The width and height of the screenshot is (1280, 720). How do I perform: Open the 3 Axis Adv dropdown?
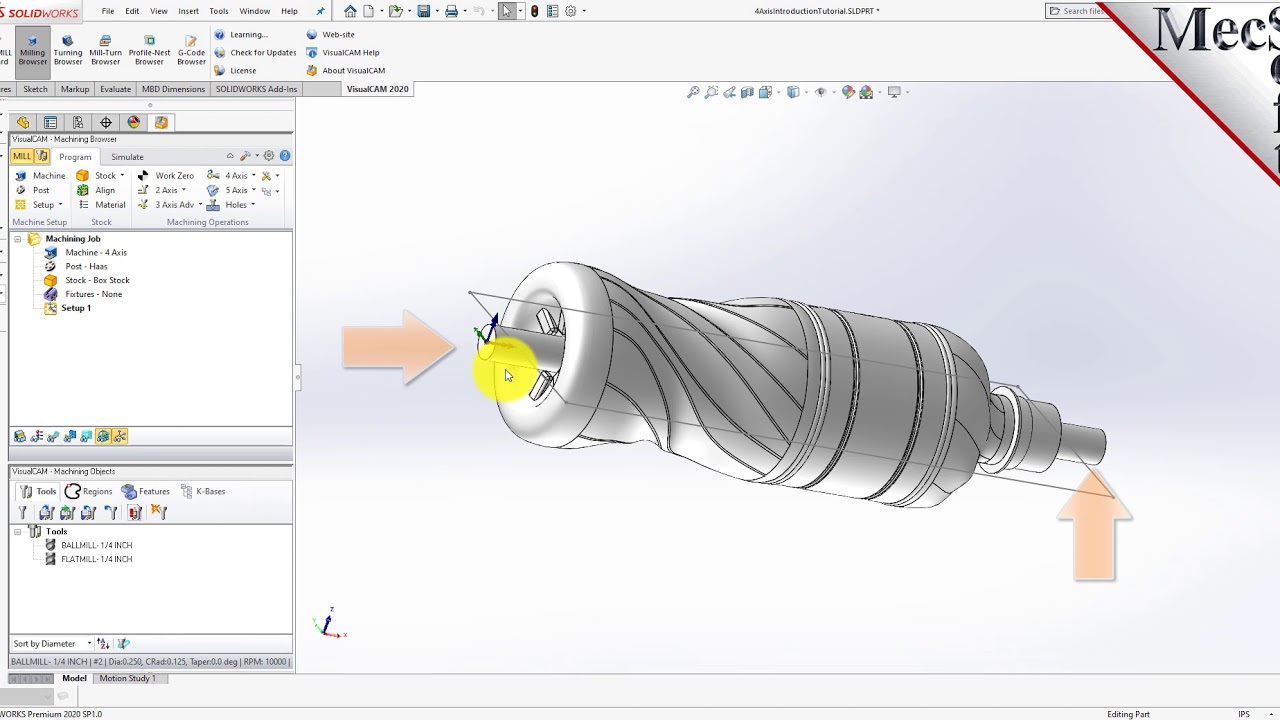(x=169, y=205)
